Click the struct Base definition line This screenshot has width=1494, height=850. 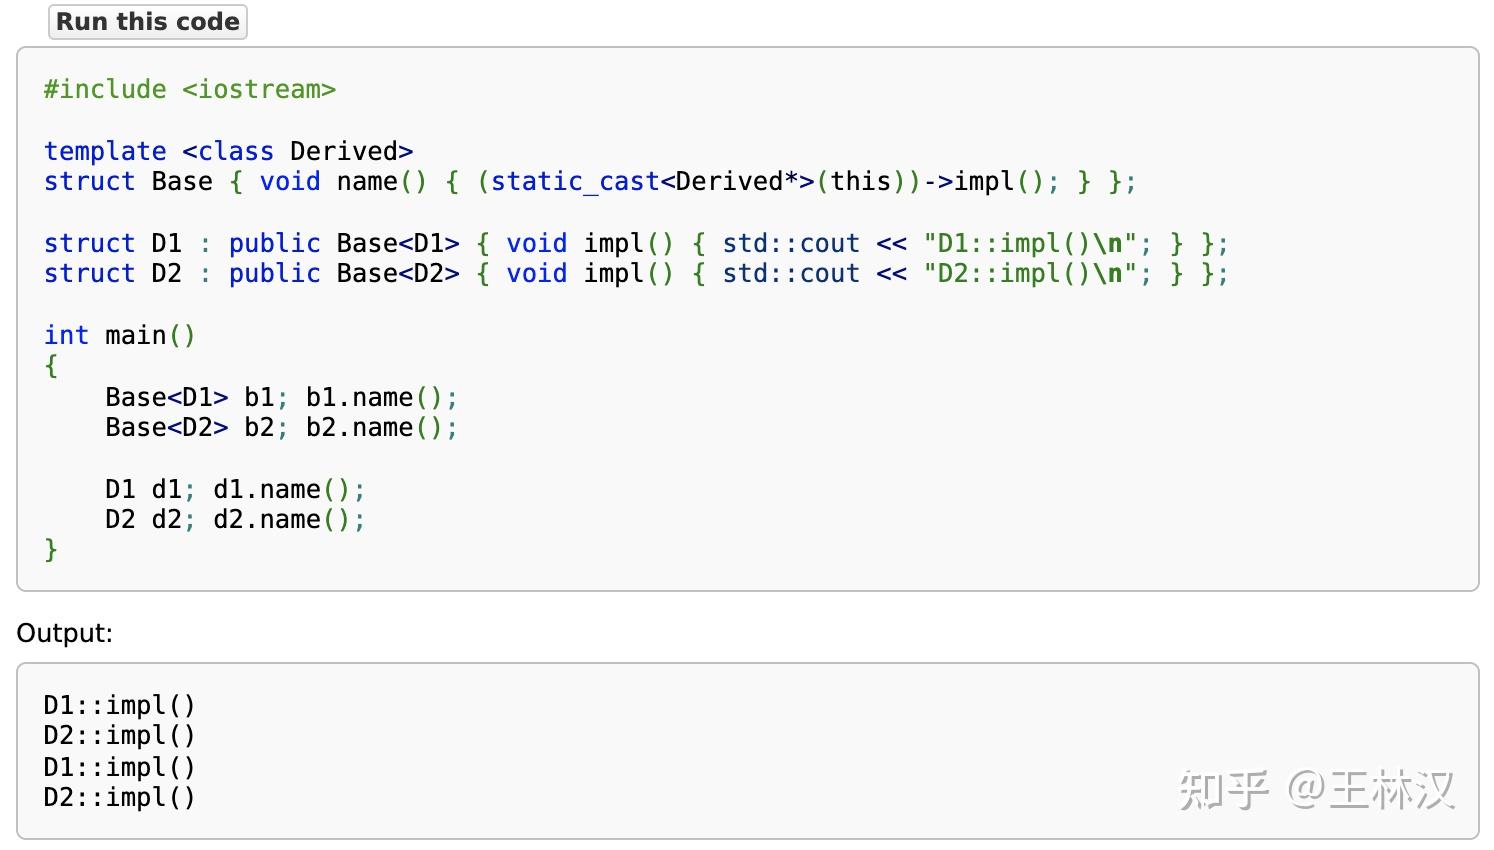tap(590, 181)
